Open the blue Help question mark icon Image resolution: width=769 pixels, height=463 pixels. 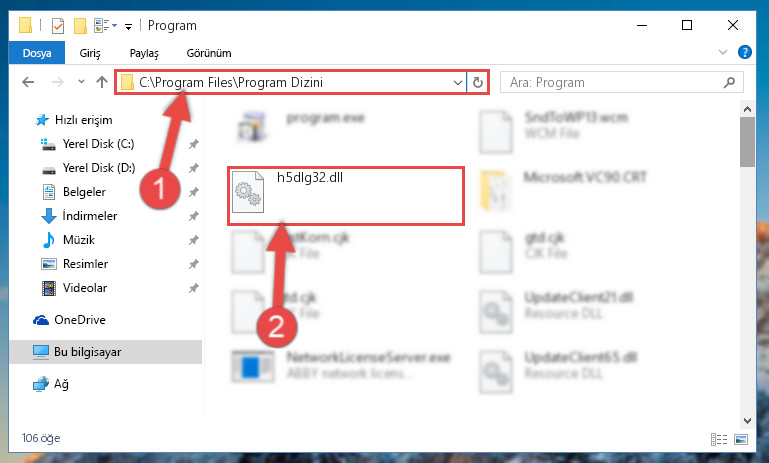coord(744,52)
